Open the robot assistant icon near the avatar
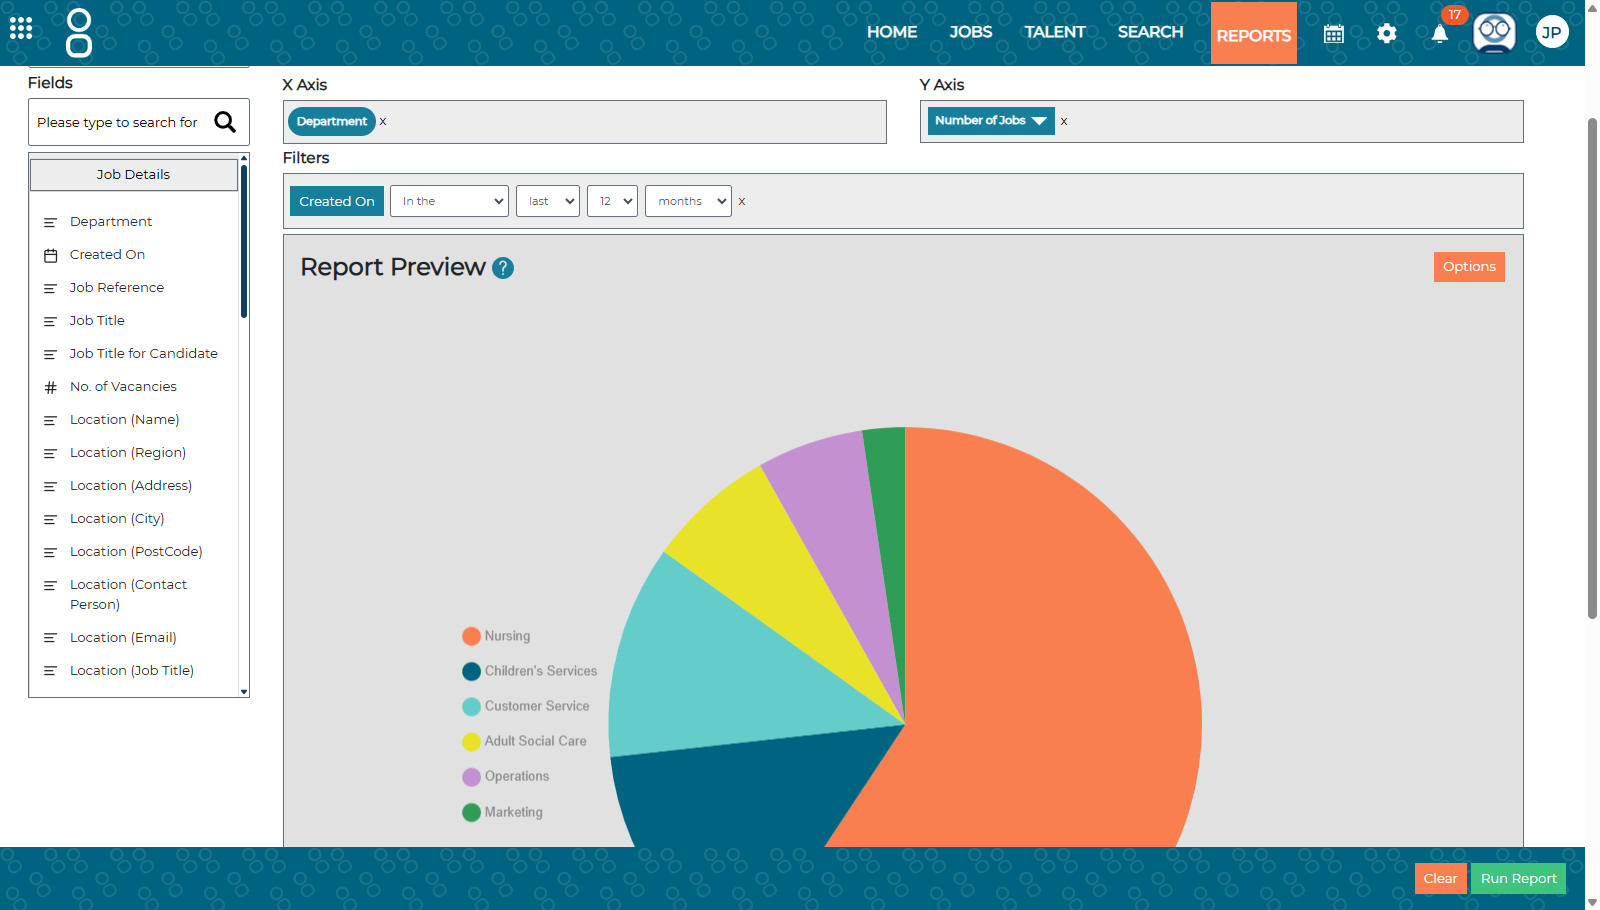Image resolution: width=1600 pixels, height=910 pixels. pyautogui.click(x=1493, y=32)
